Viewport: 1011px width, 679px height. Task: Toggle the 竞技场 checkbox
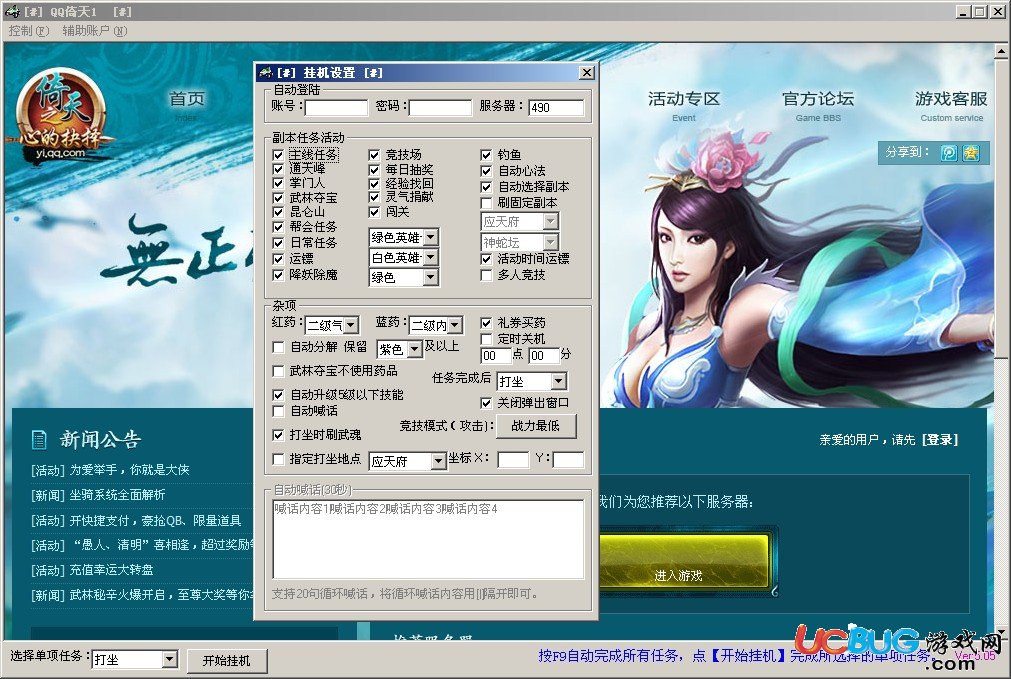point(374,155)
